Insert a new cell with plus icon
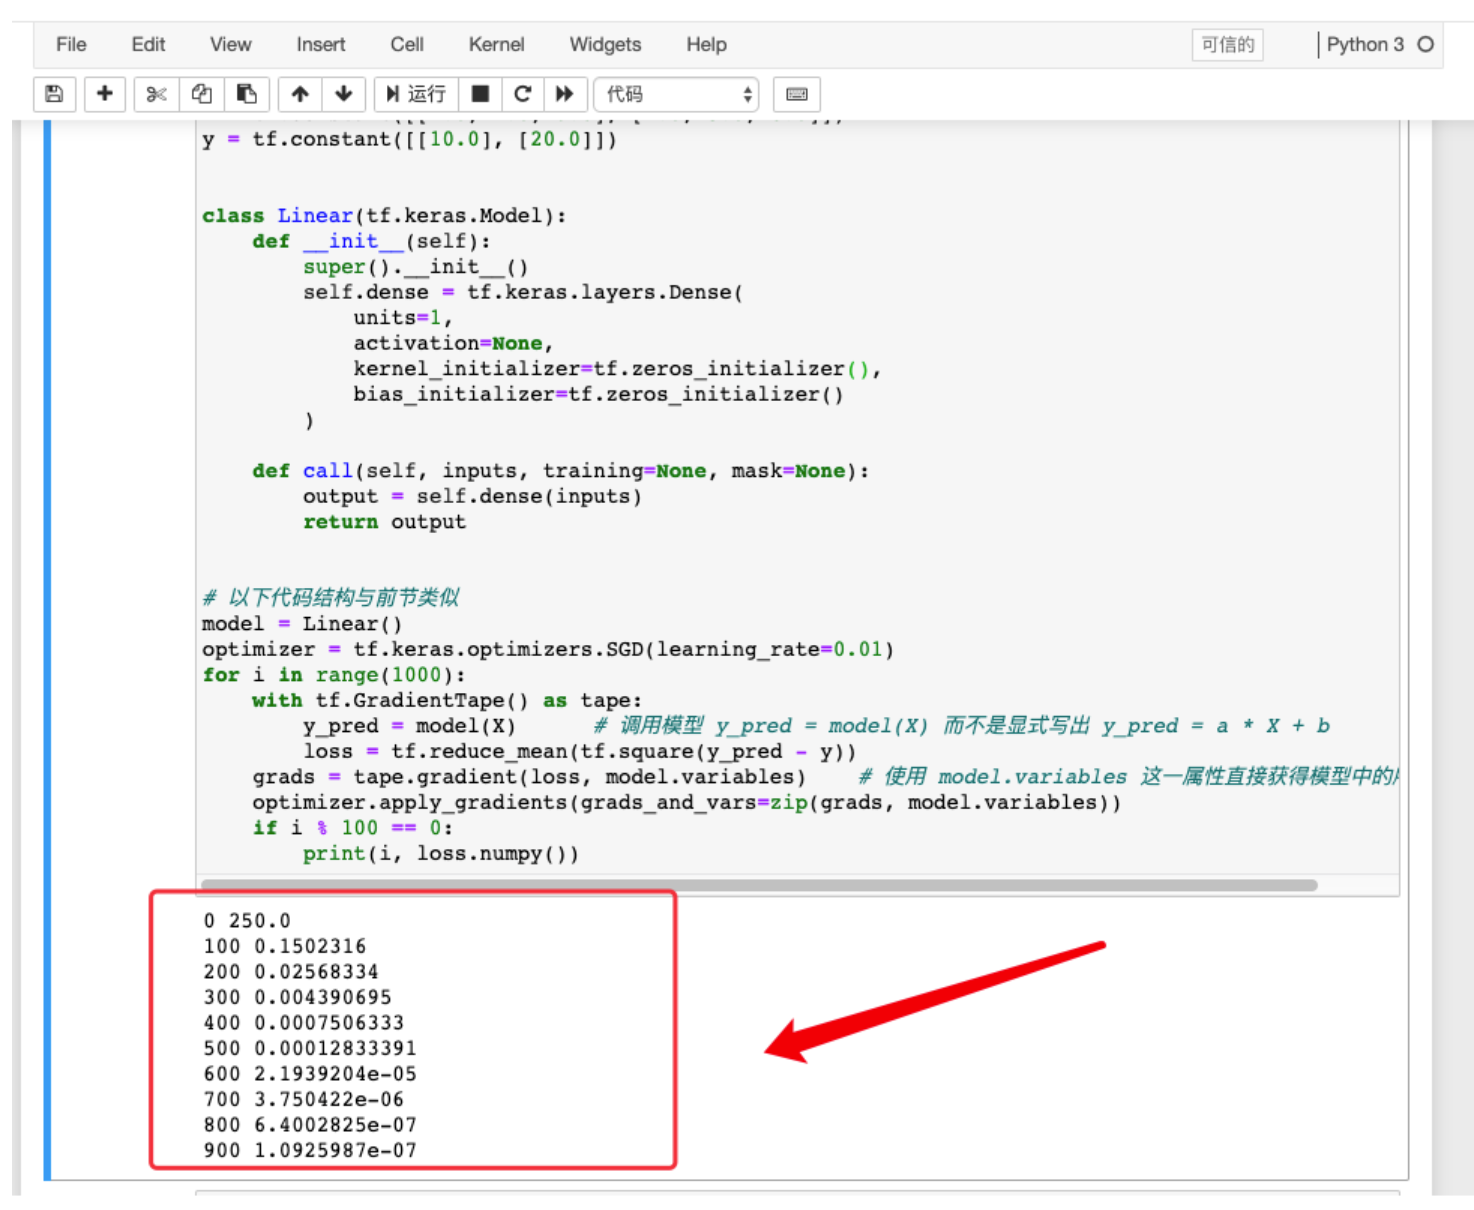The height and width of the screenshot is (1210, 1474). coord(104,94)
